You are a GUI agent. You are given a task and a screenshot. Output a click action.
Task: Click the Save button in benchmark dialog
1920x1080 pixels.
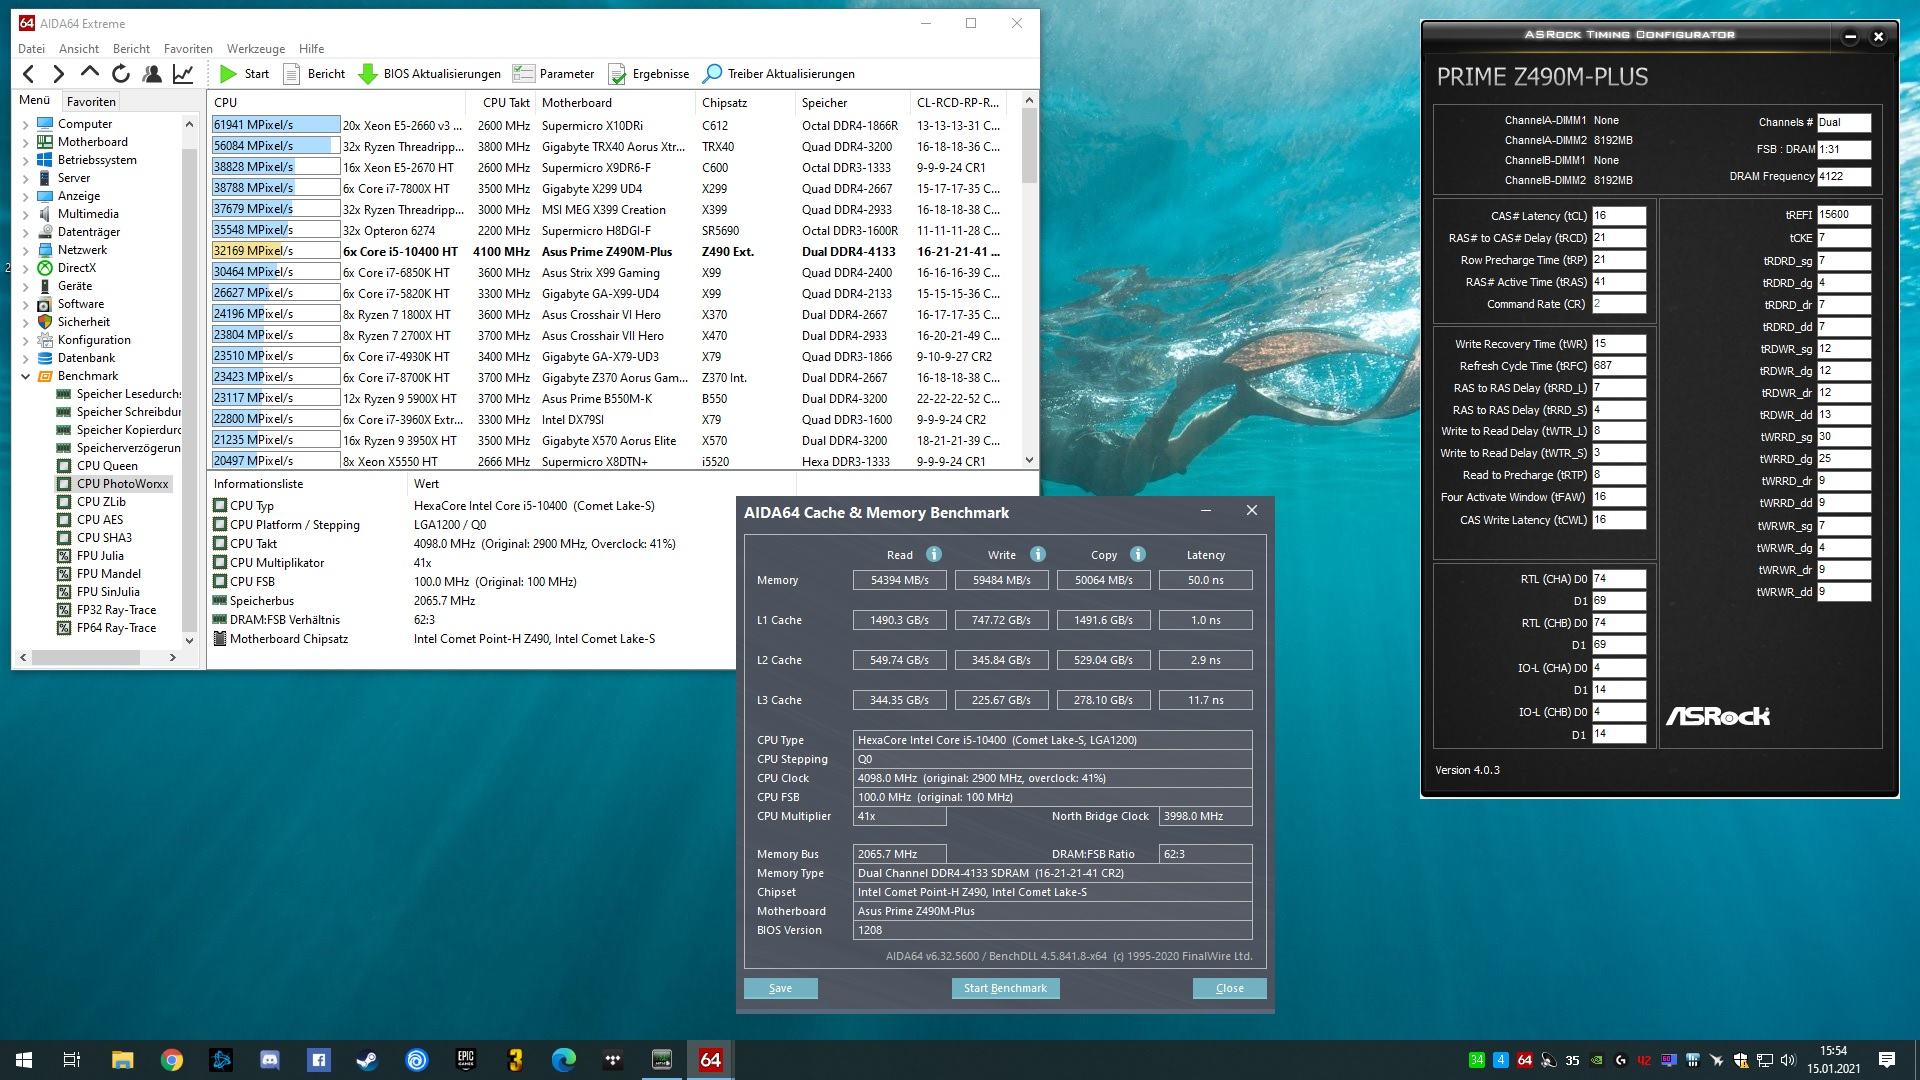(780, 988)
